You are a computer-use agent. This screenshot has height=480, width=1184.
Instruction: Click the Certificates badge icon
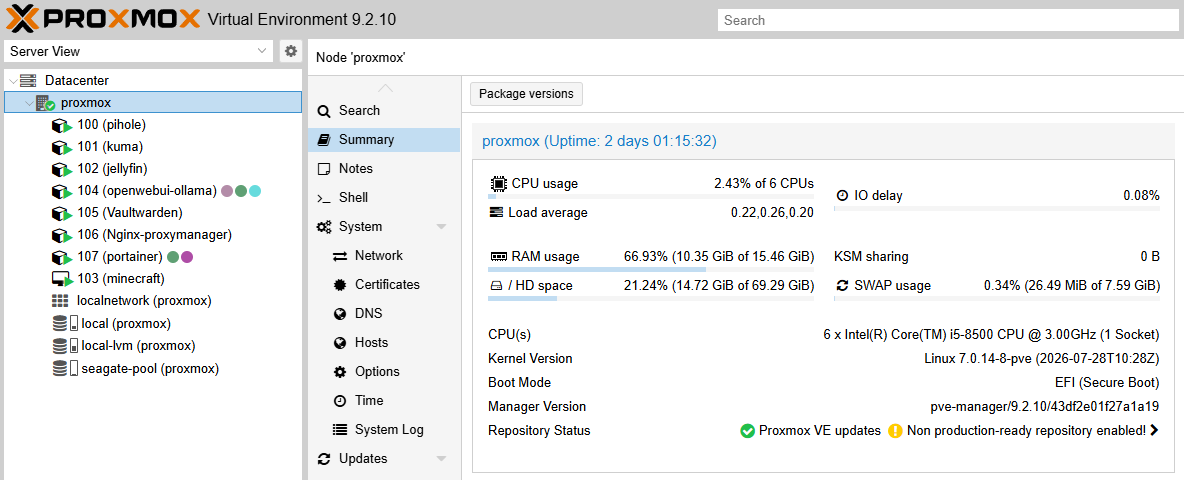(x=340, y=285)
